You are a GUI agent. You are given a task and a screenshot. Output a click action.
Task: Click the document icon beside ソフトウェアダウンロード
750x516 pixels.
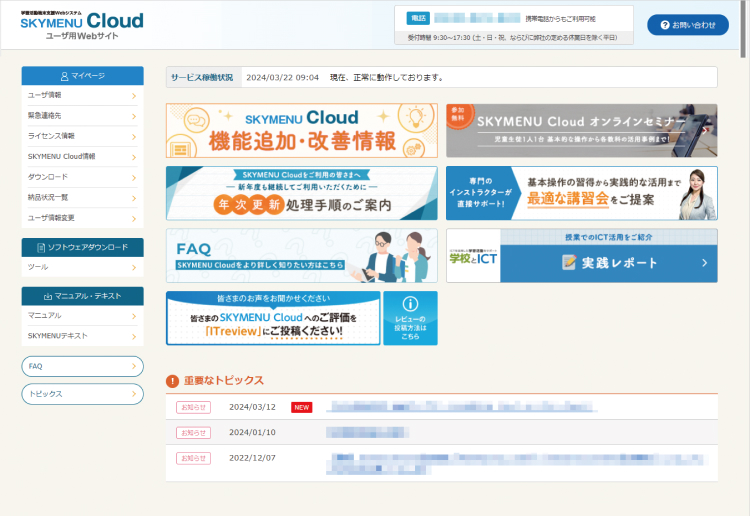(x=41, y=248)
